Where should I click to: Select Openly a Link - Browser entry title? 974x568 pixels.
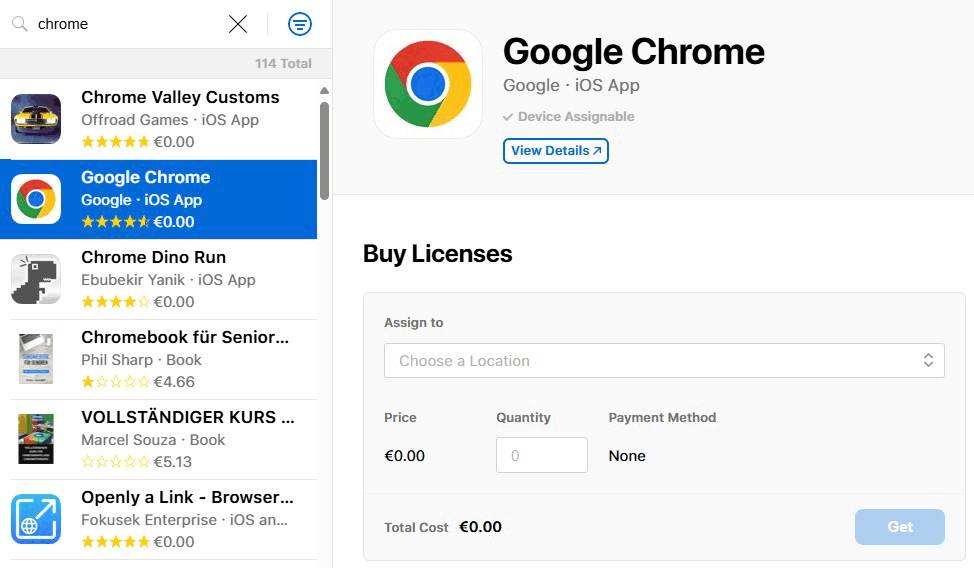pyautogui.click(x=187, y=497)
